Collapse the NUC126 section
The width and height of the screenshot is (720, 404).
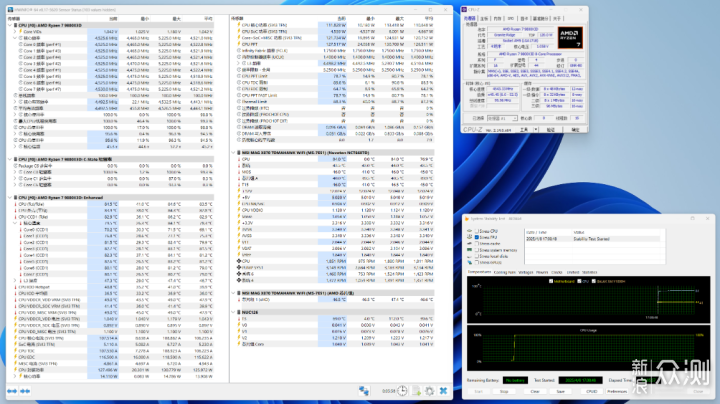tap(233, 312)
